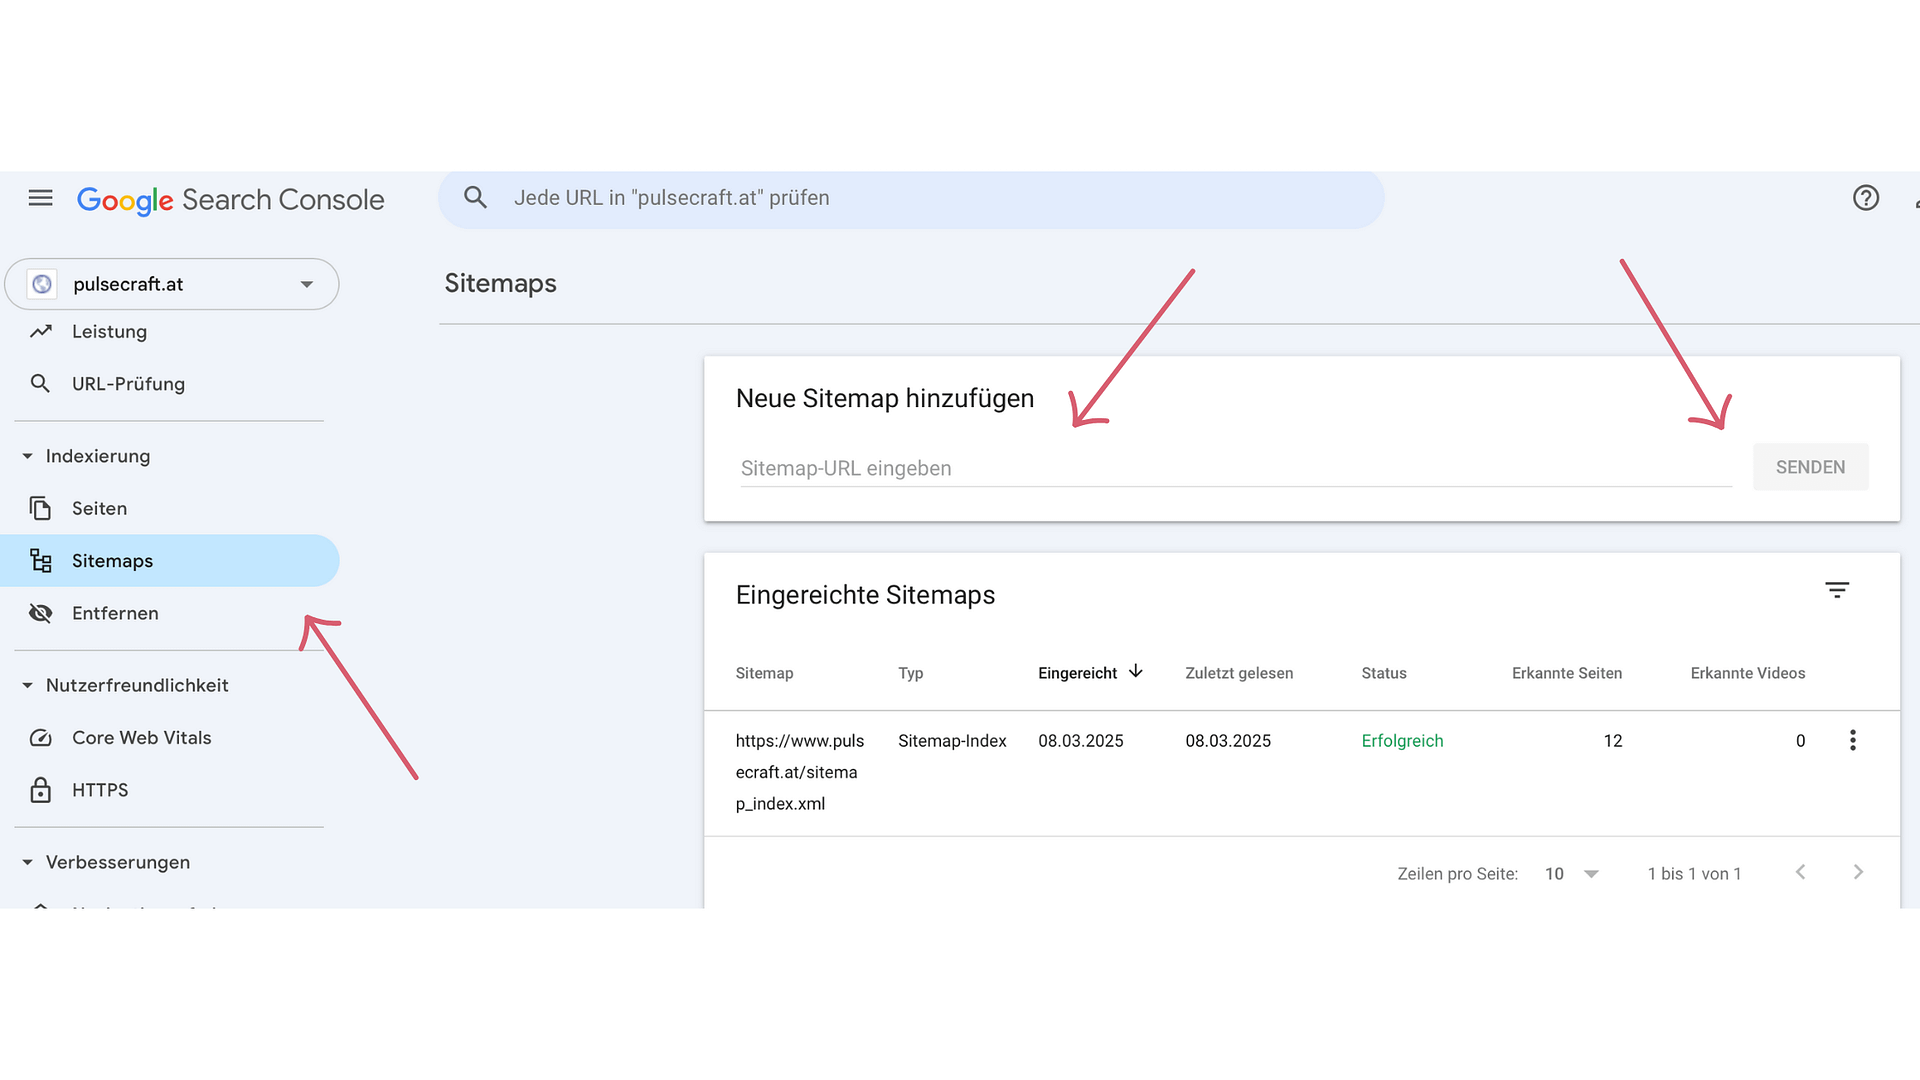1920x1080 pixels.
Task: Open the hamburger main menu
Action: coord(40,198)
